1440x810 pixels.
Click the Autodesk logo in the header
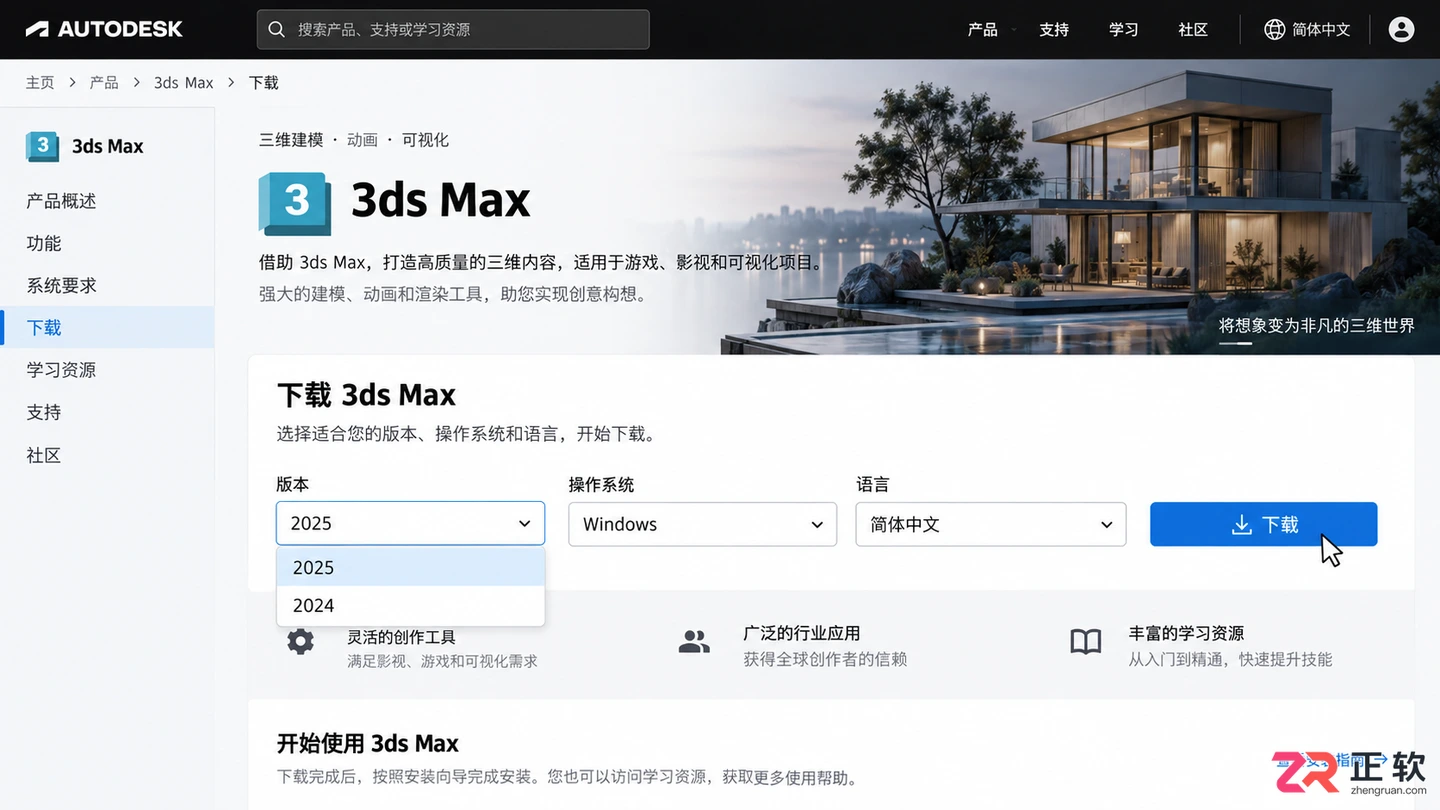(104, 29)
